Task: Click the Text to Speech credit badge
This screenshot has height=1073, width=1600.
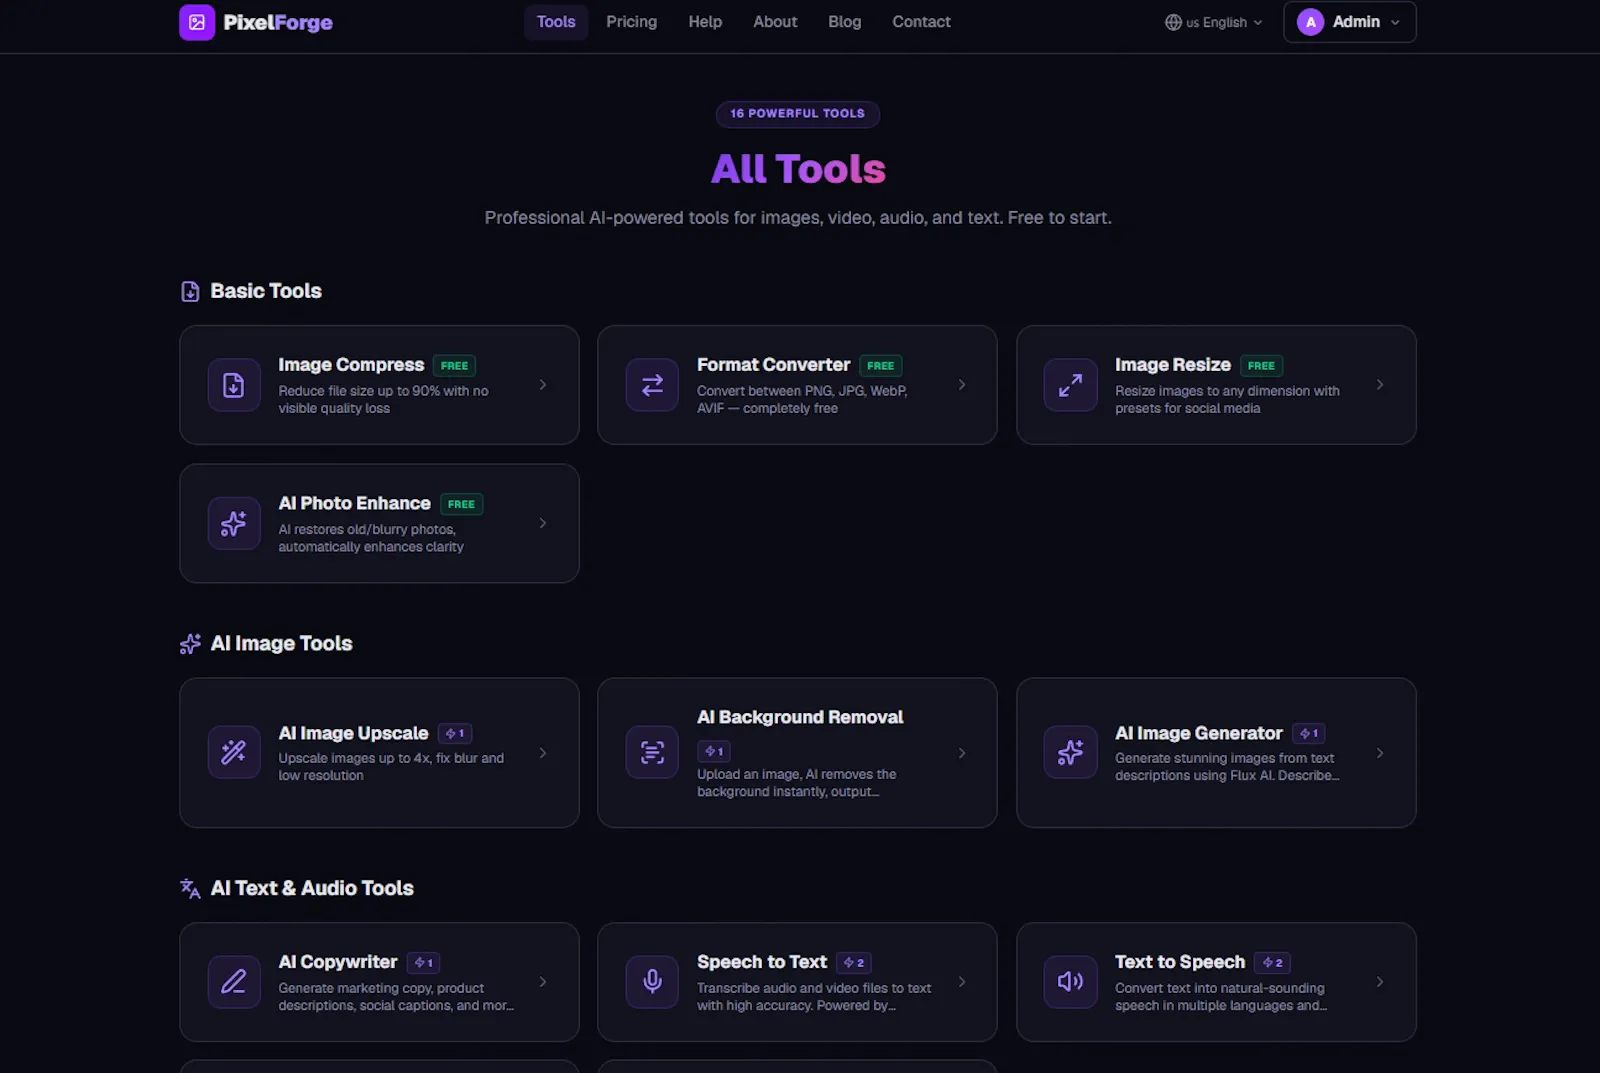Action: pos(1273,963)
